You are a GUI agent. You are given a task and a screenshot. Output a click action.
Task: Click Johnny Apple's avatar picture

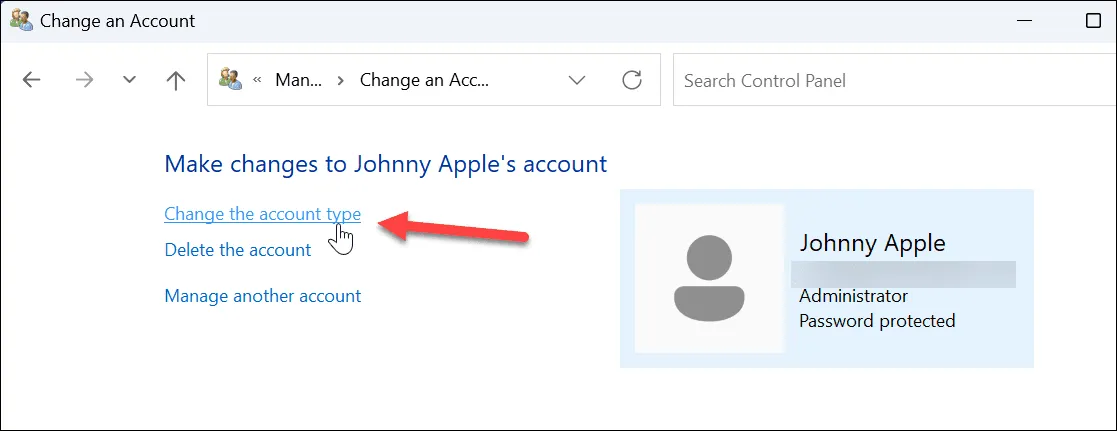(x=709, y=279)
